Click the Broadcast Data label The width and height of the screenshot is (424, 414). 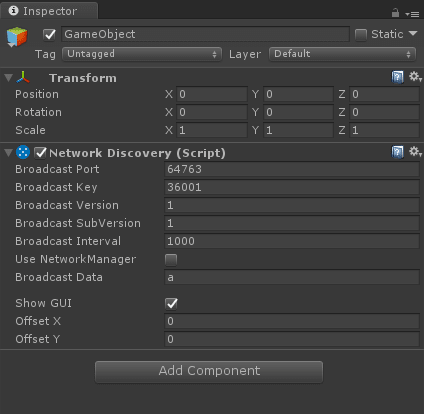coord(59,277)
